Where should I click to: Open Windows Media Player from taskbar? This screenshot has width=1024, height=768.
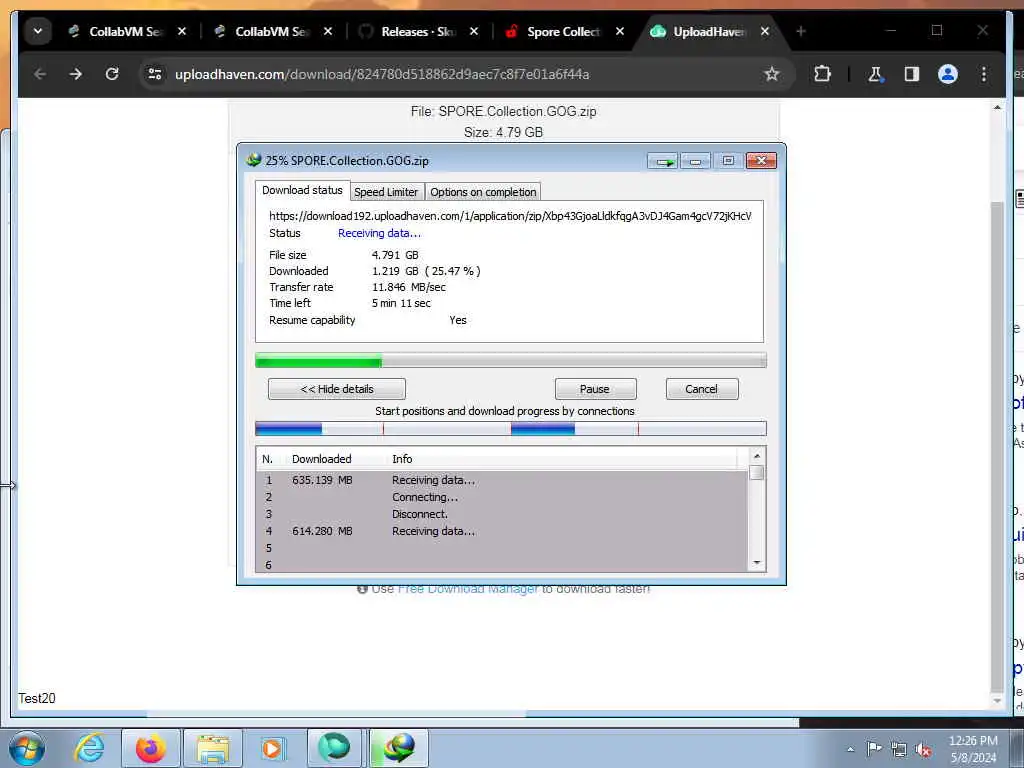tap(272, 748)
